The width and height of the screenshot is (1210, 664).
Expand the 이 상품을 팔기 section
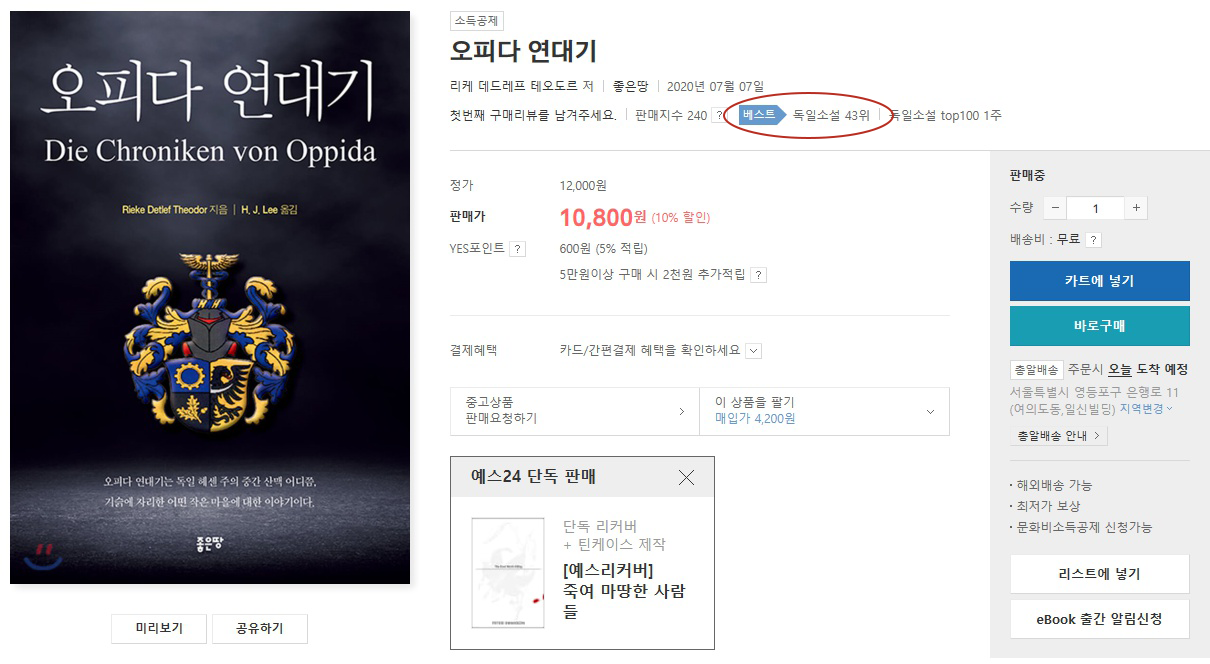click(x=824, y=410)
